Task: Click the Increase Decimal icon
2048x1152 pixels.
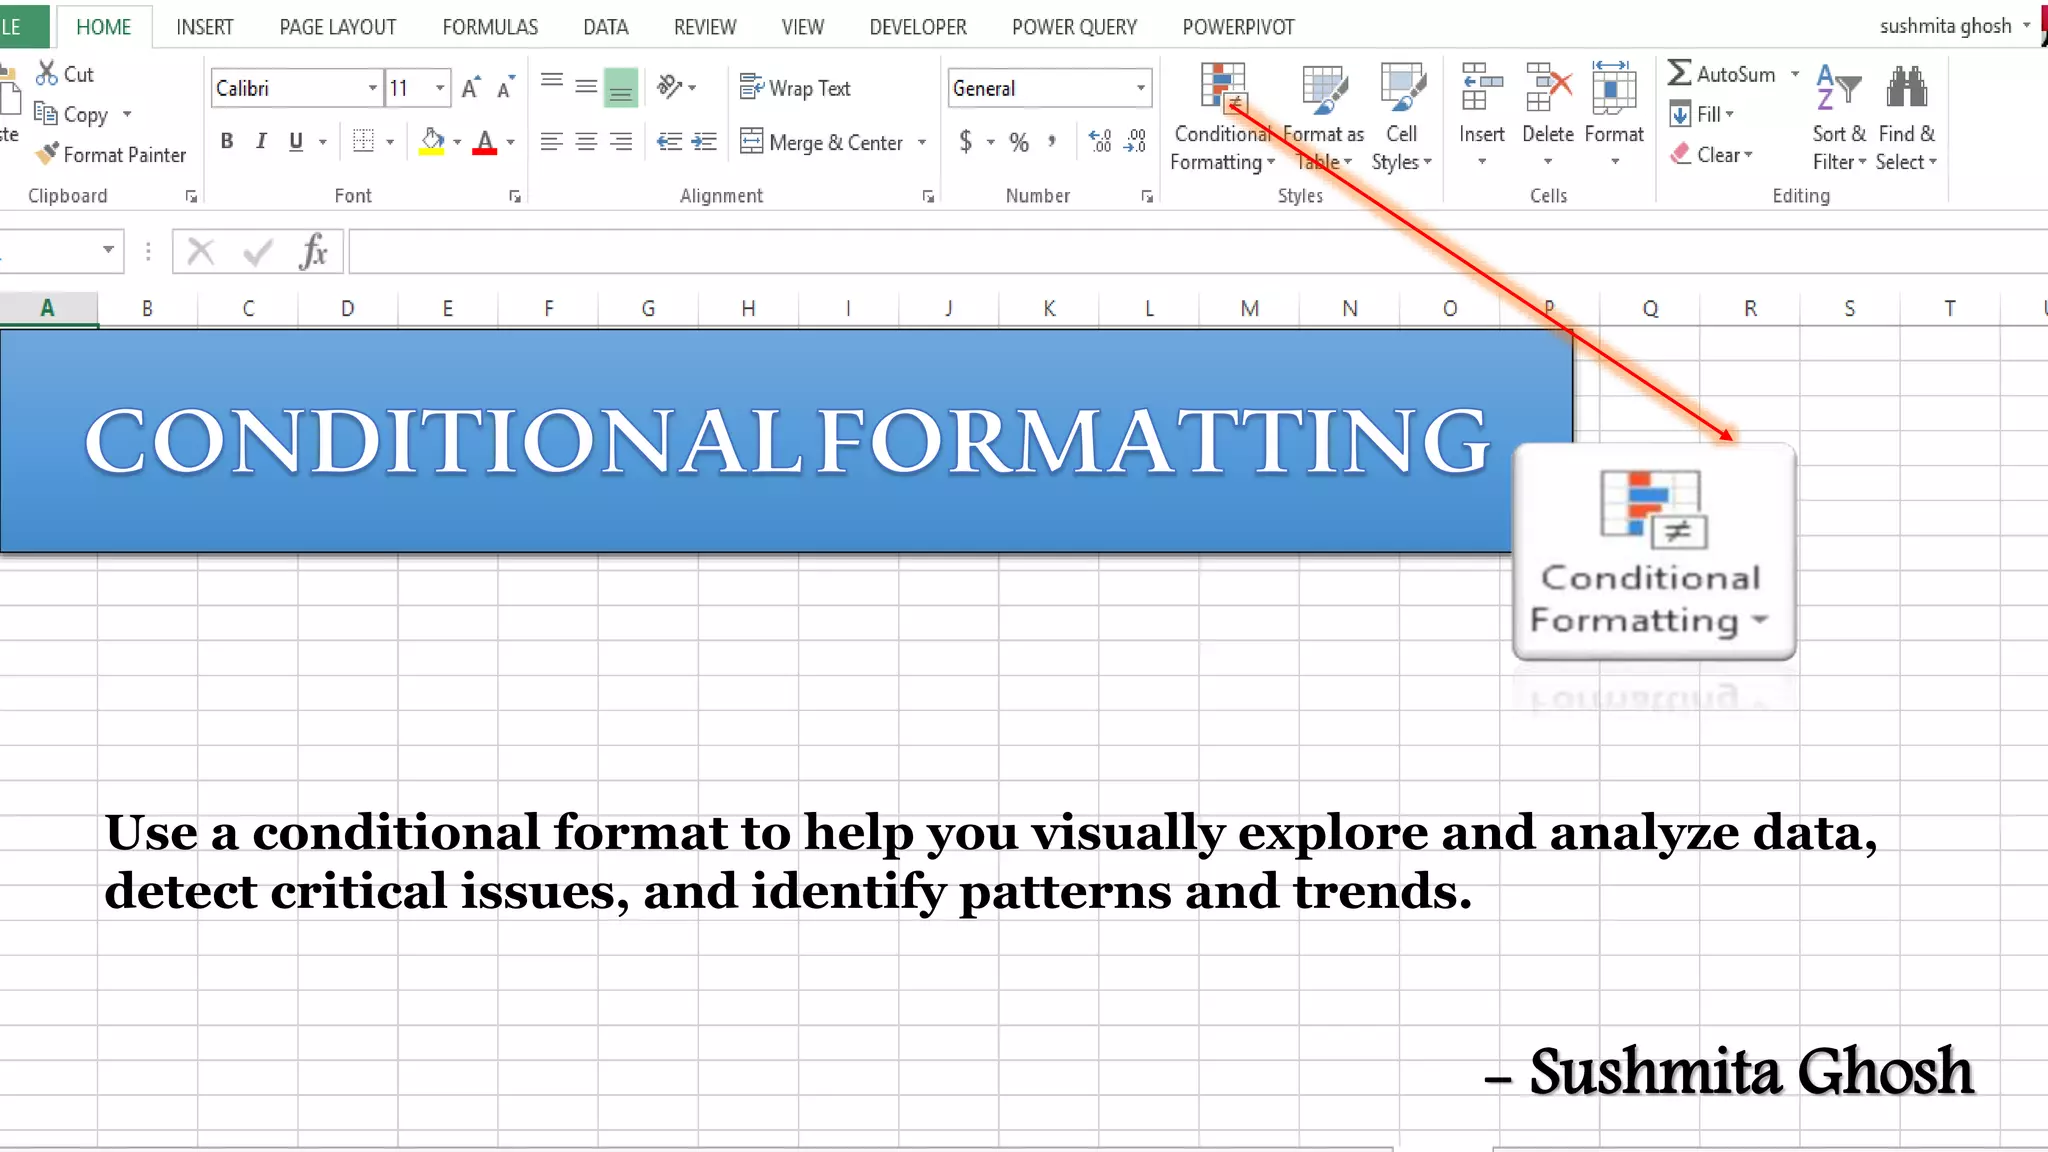Action: coord(1100,141)
